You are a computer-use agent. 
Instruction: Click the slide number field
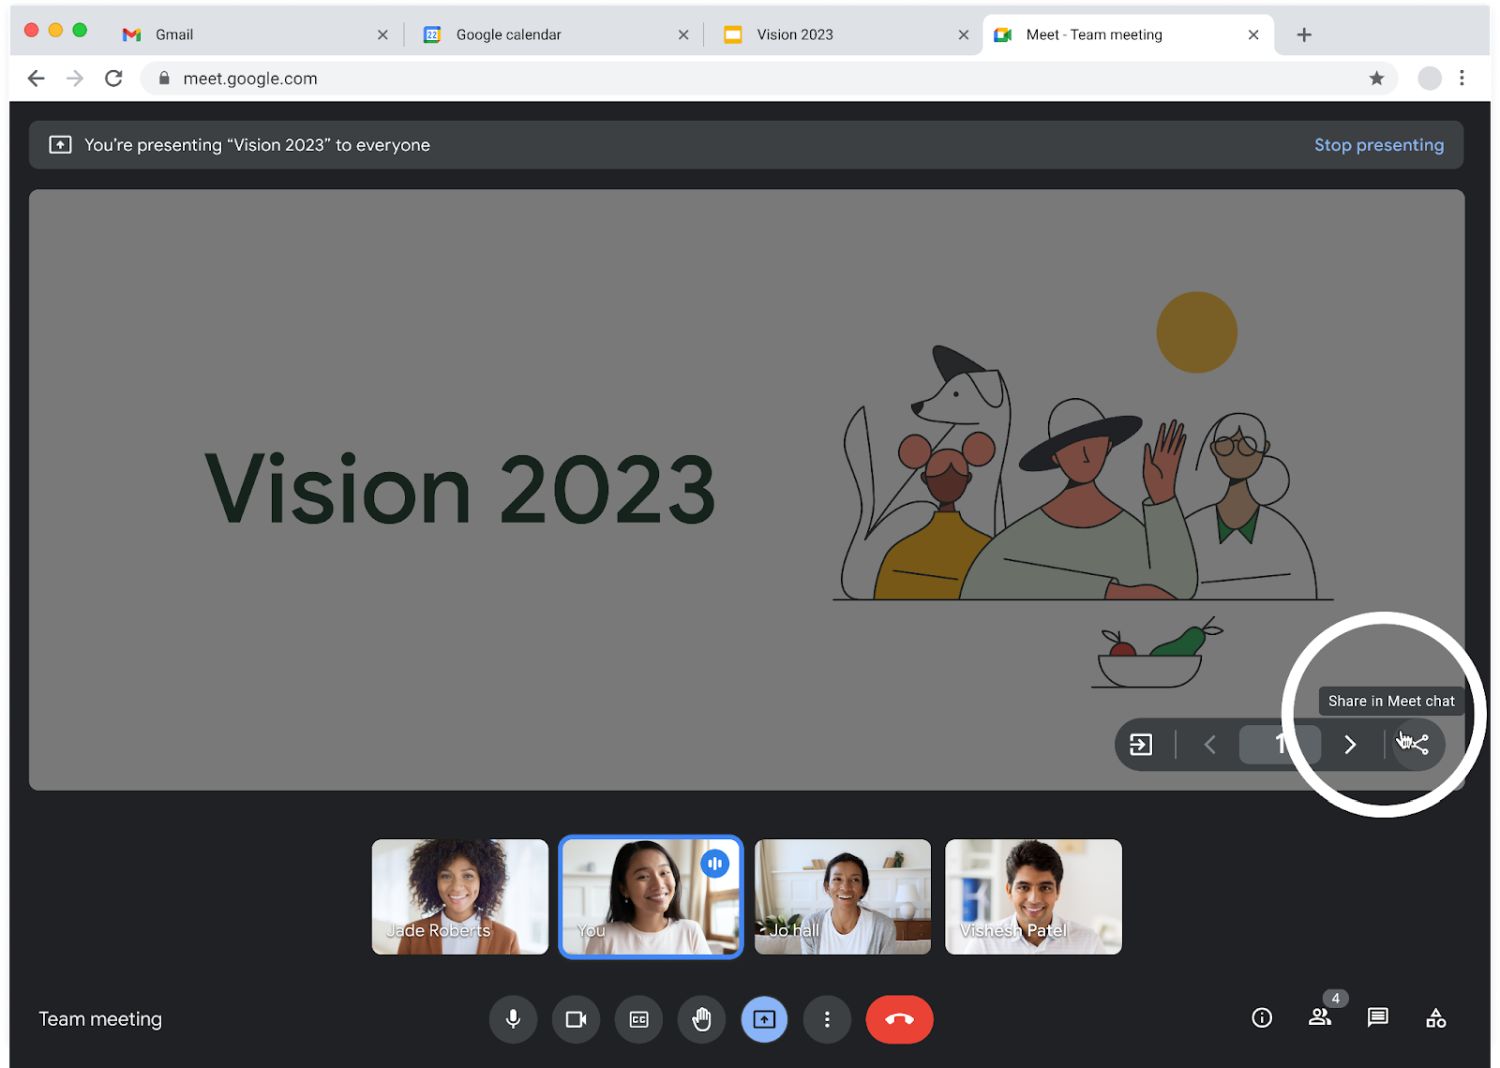(1279, 744)
